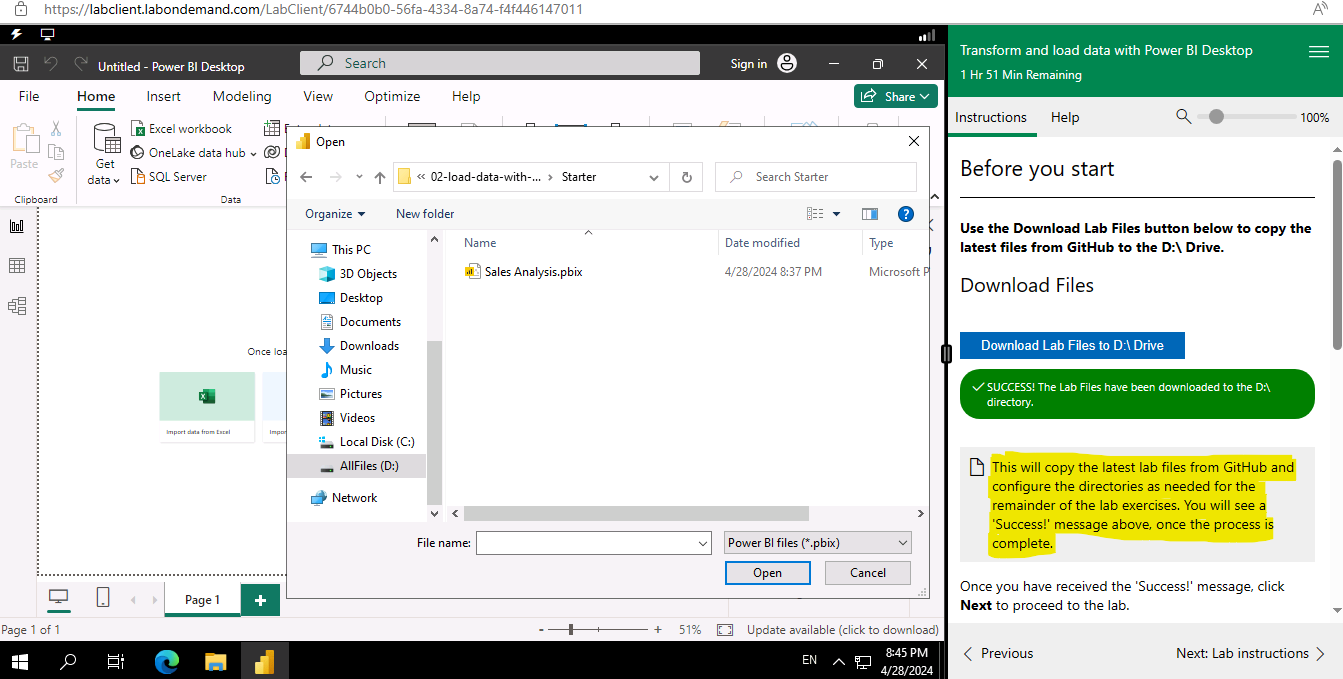Viewport: 1343px width, 679px height.
Task: Add a new page with plus button
Action: [x=260, y=600]
